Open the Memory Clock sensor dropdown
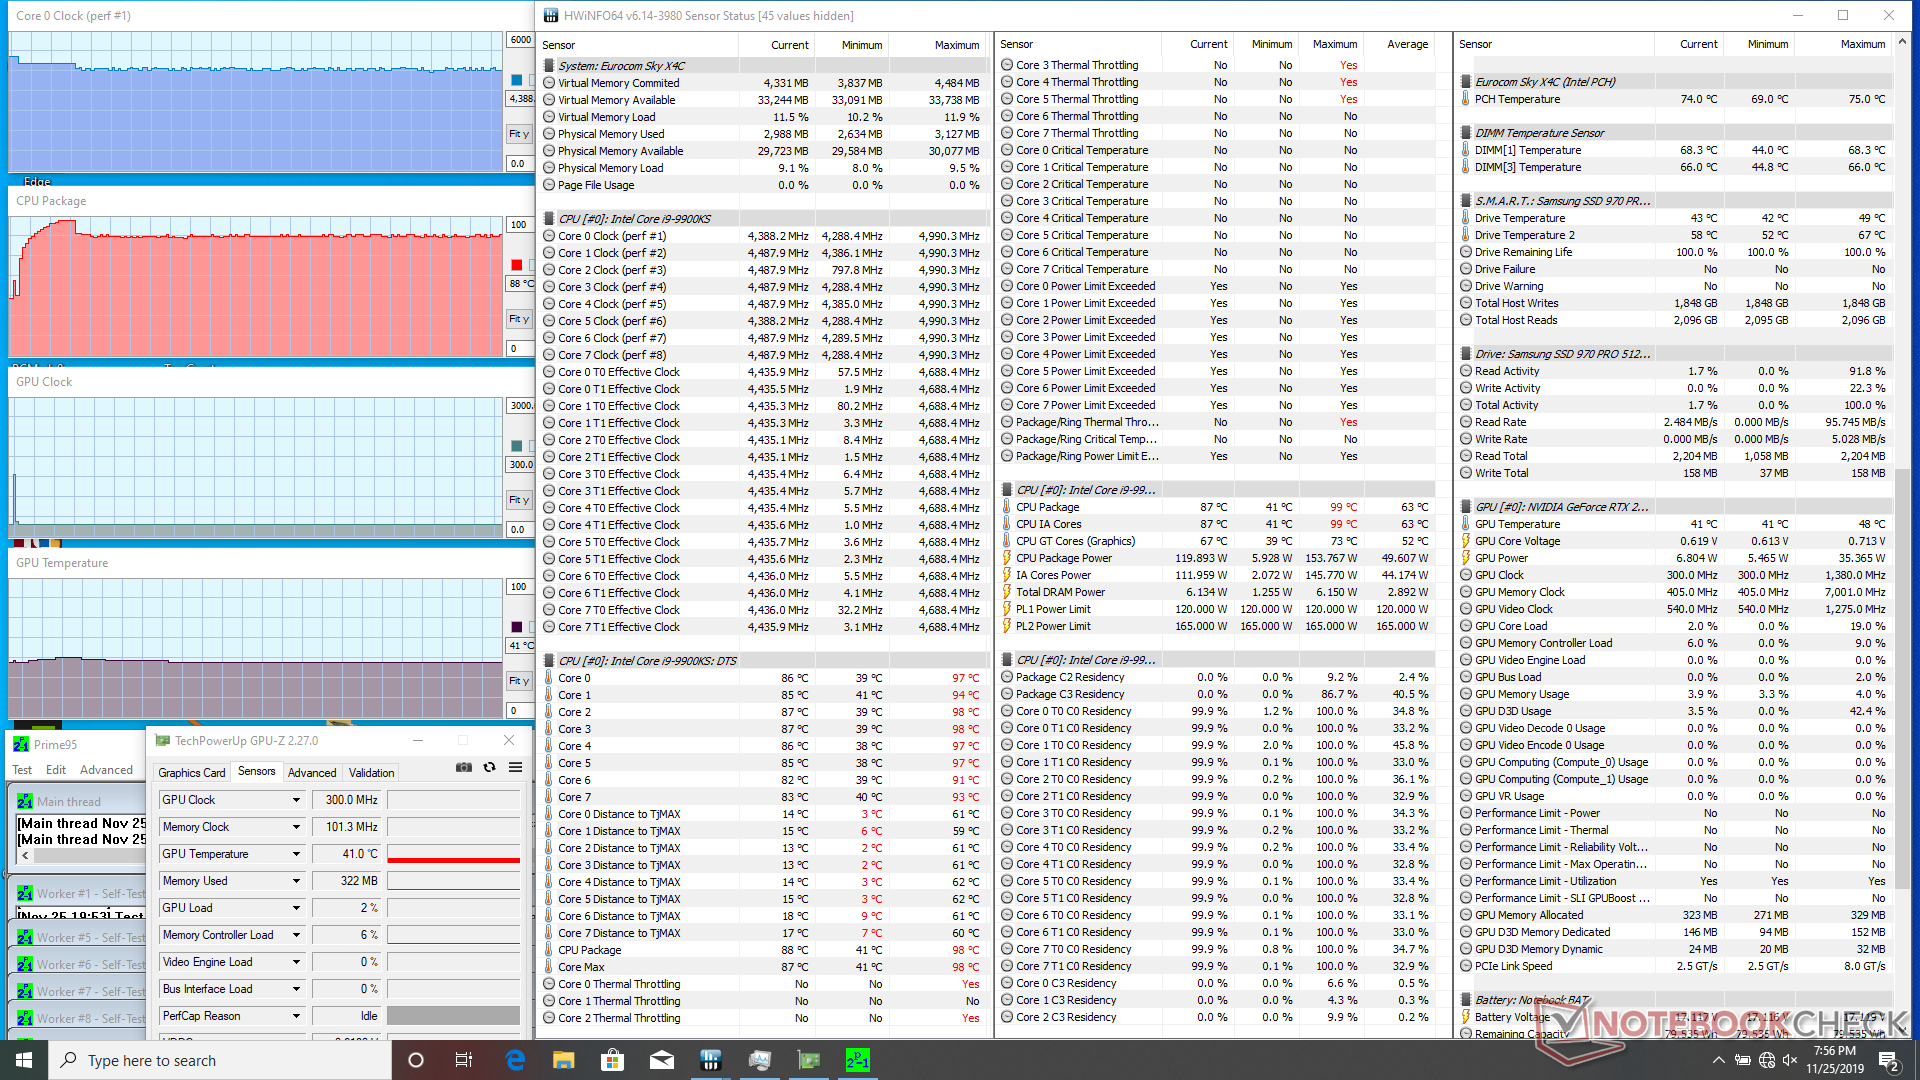The image size is (1920, 1080). tap(296, 827)
